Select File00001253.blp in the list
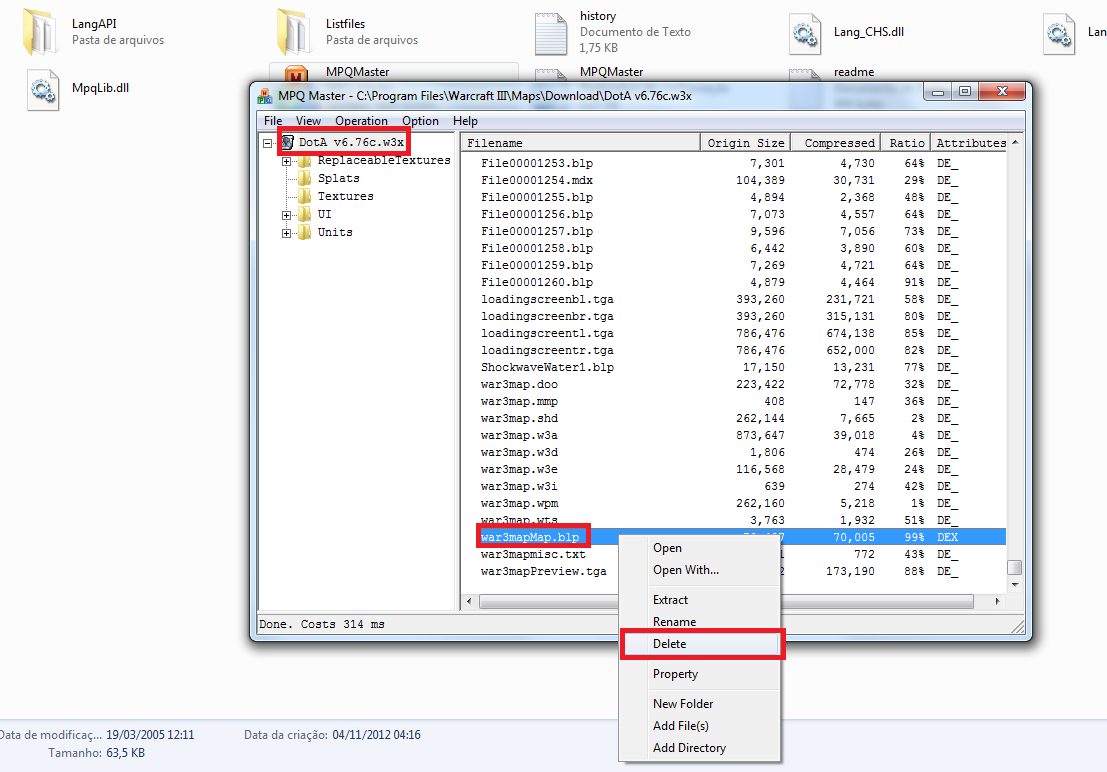1107x772 pixels. pos(537,163)
